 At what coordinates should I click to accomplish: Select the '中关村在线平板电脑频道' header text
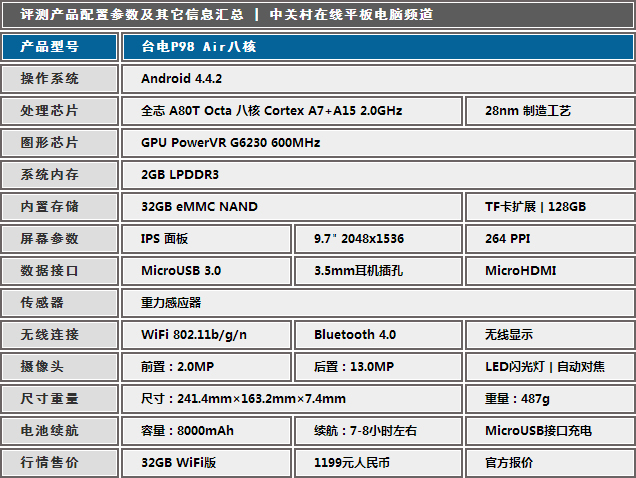point(351,15)
